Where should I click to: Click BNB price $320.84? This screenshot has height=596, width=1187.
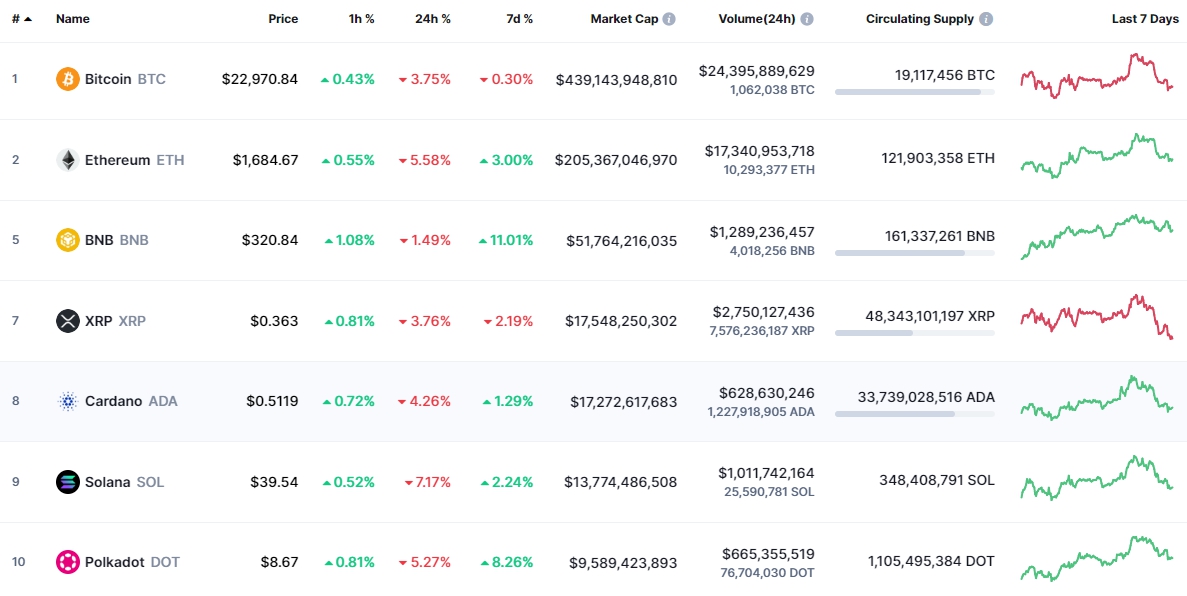point(270,240)
